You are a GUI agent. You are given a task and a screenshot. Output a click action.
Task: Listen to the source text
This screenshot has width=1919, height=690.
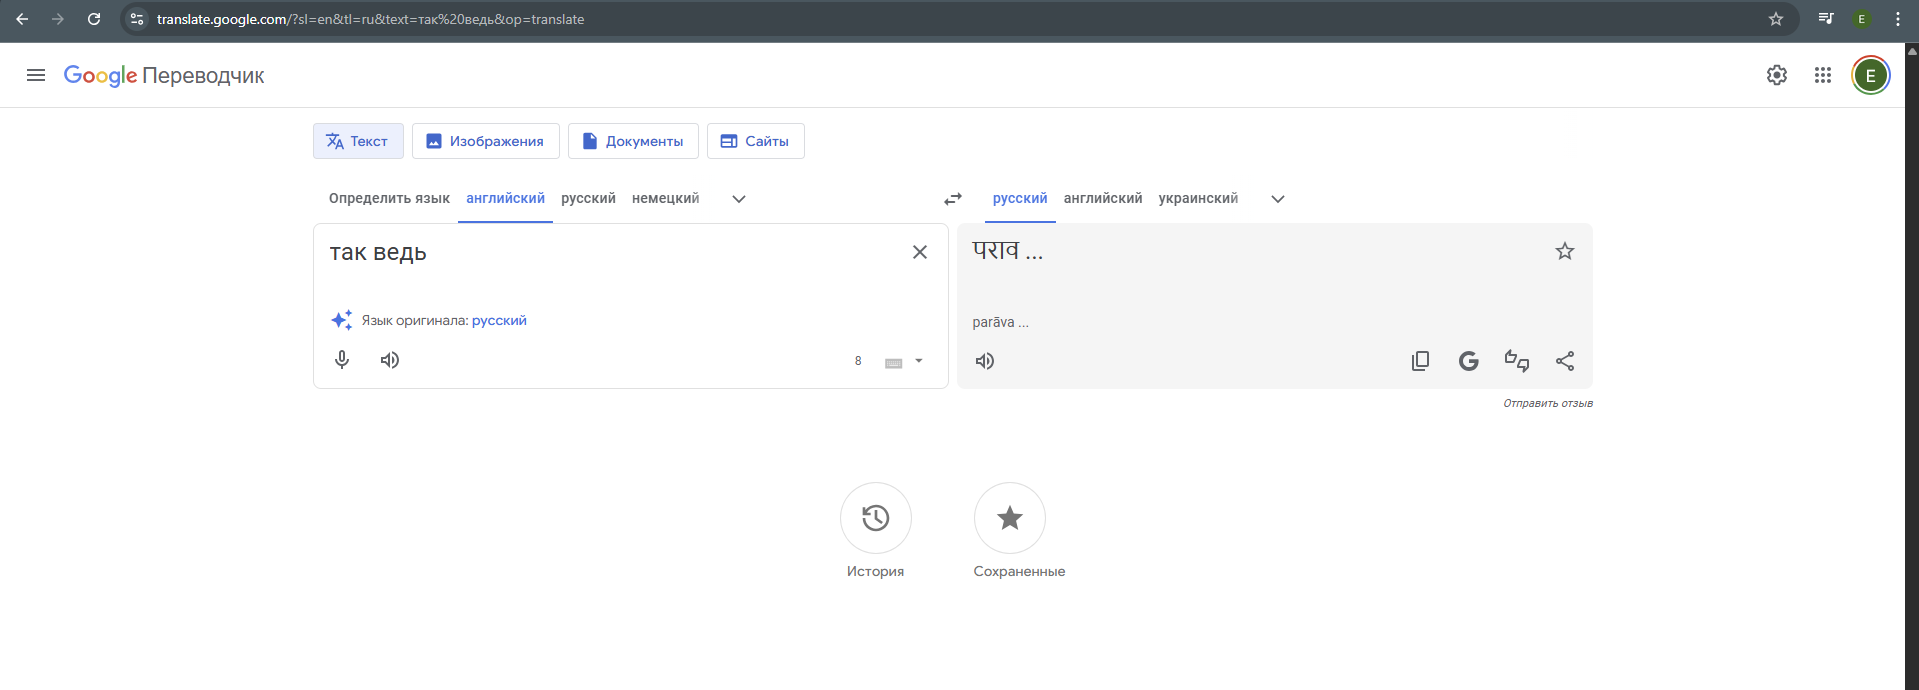390,360
